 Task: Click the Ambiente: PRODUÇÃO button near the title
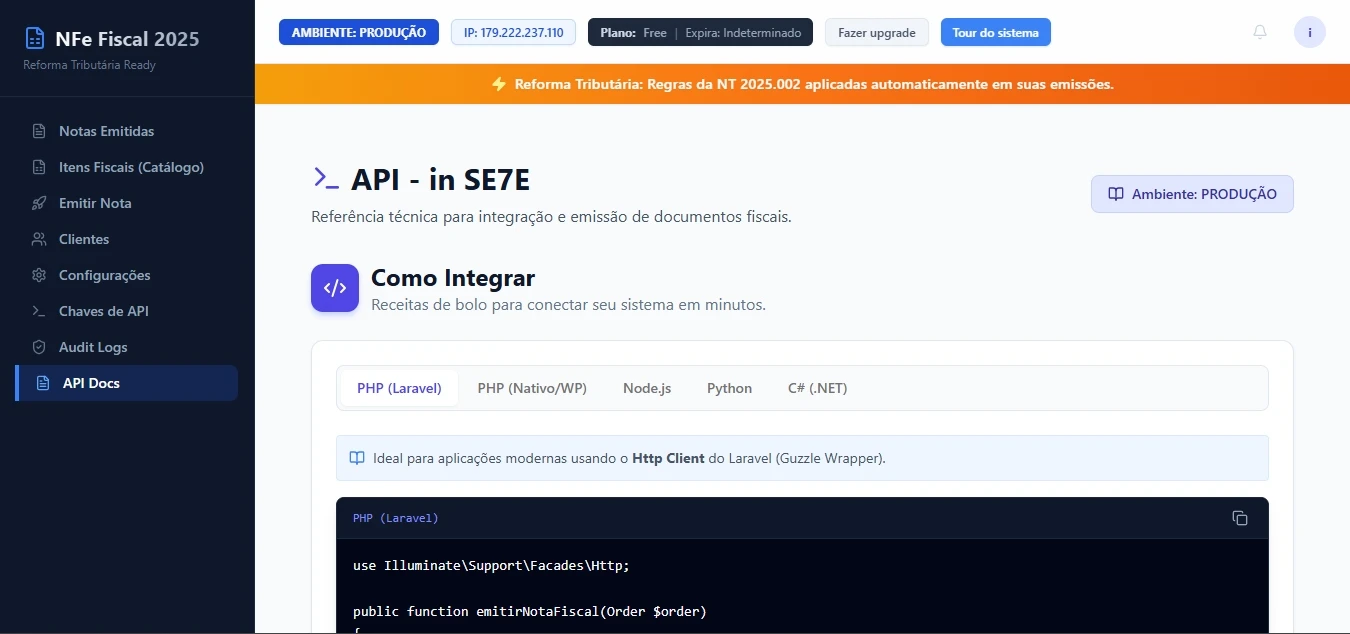(1192, 194)
